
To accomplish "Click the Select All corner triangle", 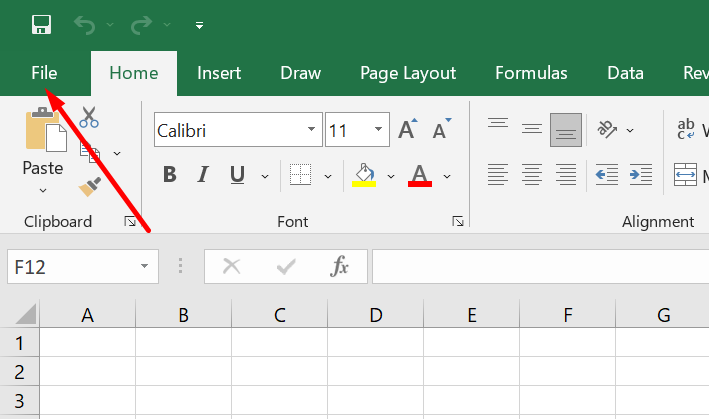I will click(25, 314).
